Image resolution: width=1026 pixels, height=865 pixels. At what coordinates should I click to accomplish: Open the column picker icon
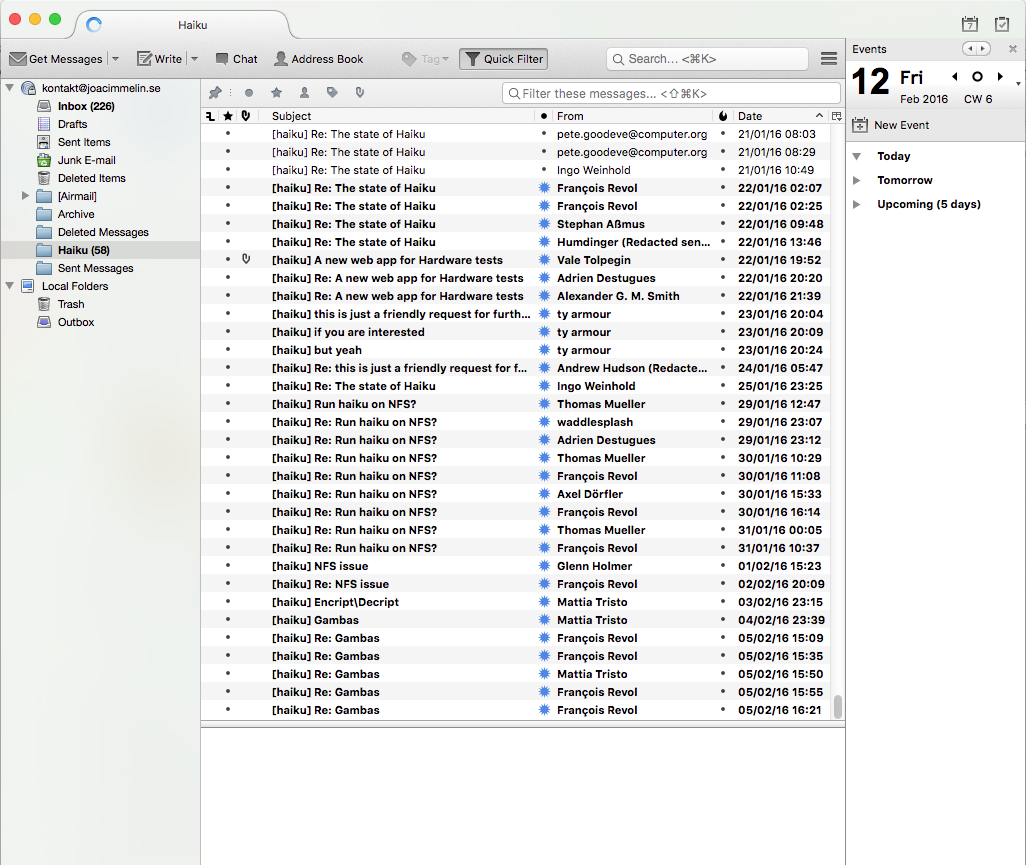click(837, 116)
